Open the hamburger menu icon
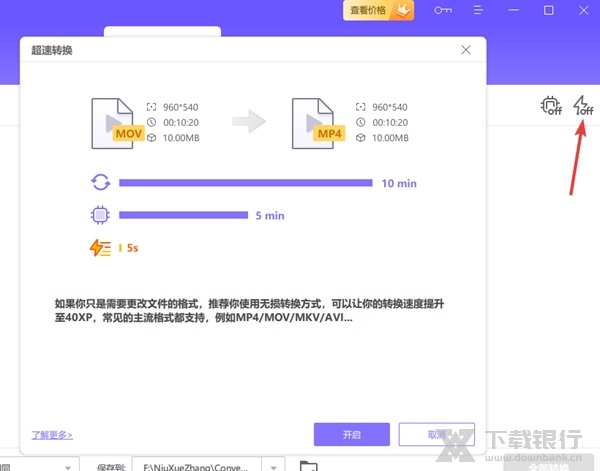 coord(478,10)
